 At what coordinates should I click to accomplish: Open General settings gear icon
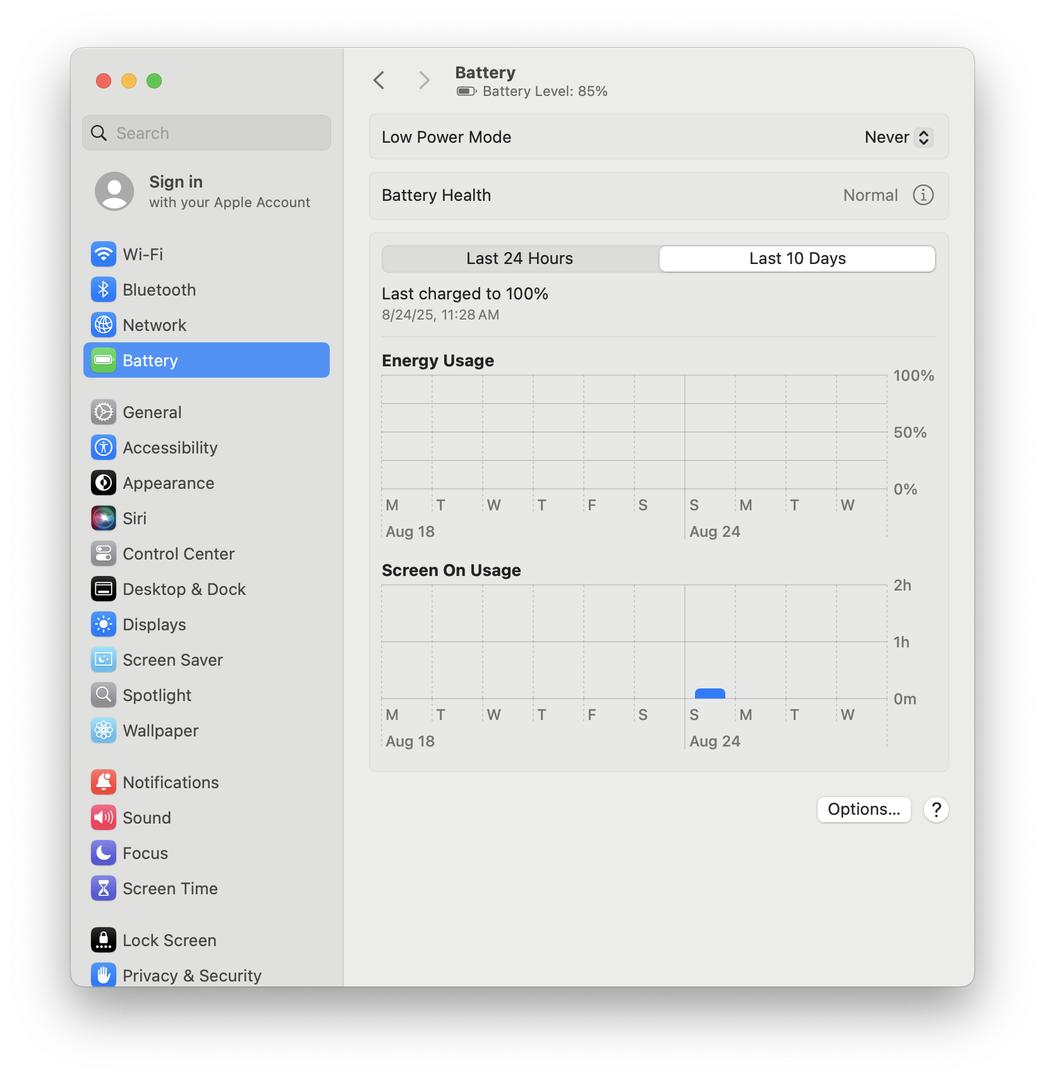(x=103, y=412)
